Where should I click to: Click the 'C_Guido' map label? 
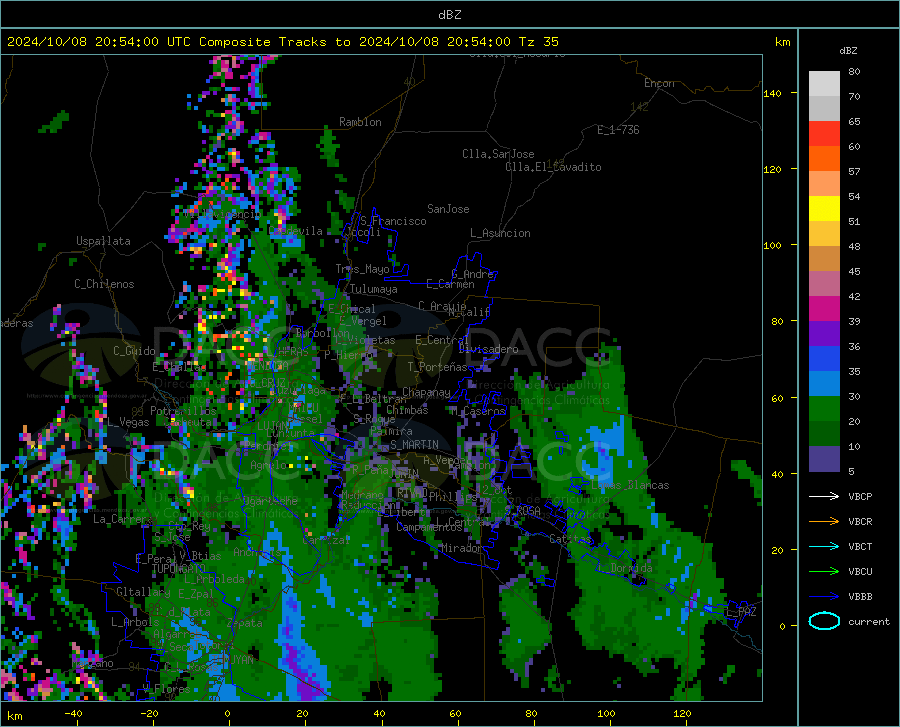tap(134, 351)
